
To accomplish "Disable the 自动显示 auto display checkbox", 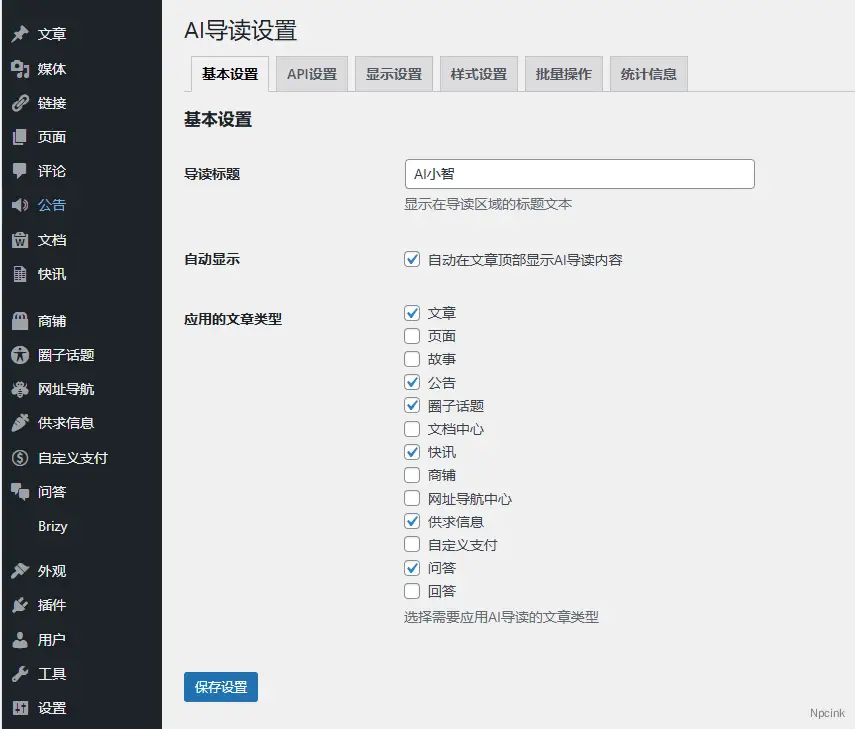I will pyautogui.click(x=411, y=258).
